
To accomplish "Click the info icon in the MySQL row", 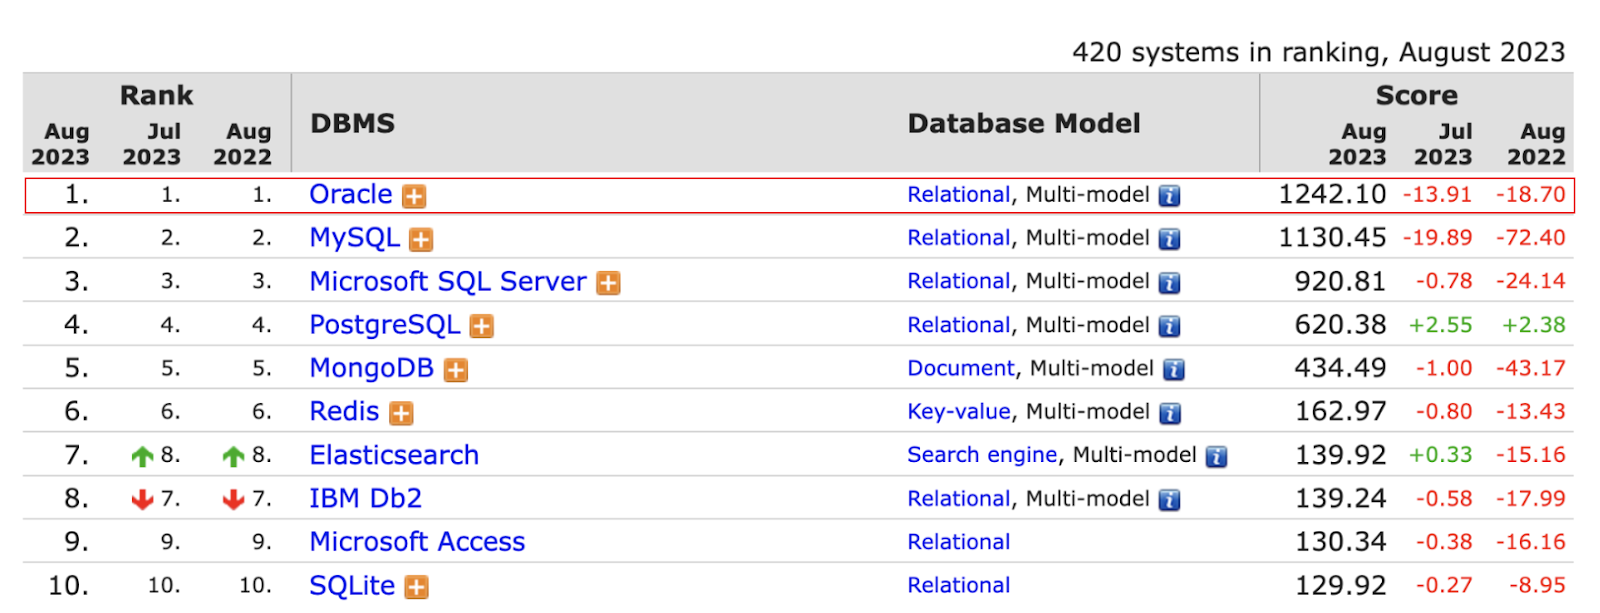I will coord(1169,239).
